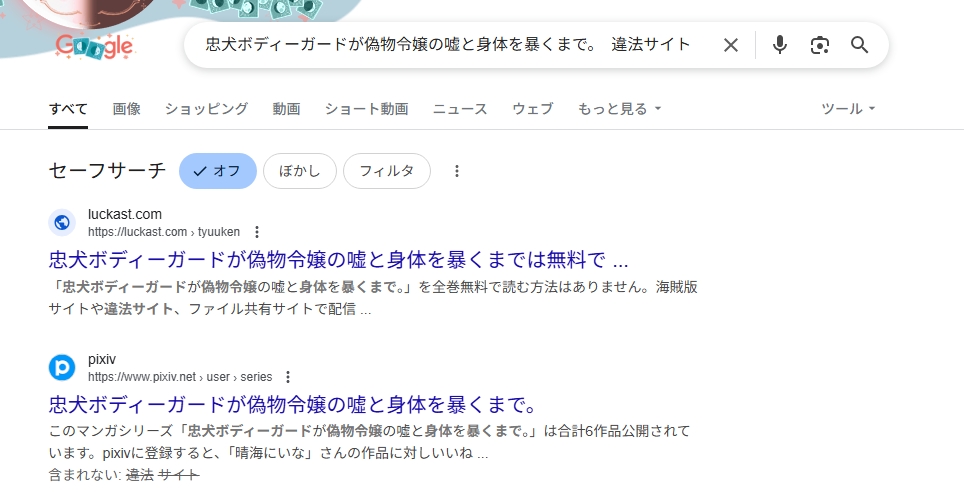Open luckast result three-dot menu
Viewport: 964px width, 503px height.
257,232
